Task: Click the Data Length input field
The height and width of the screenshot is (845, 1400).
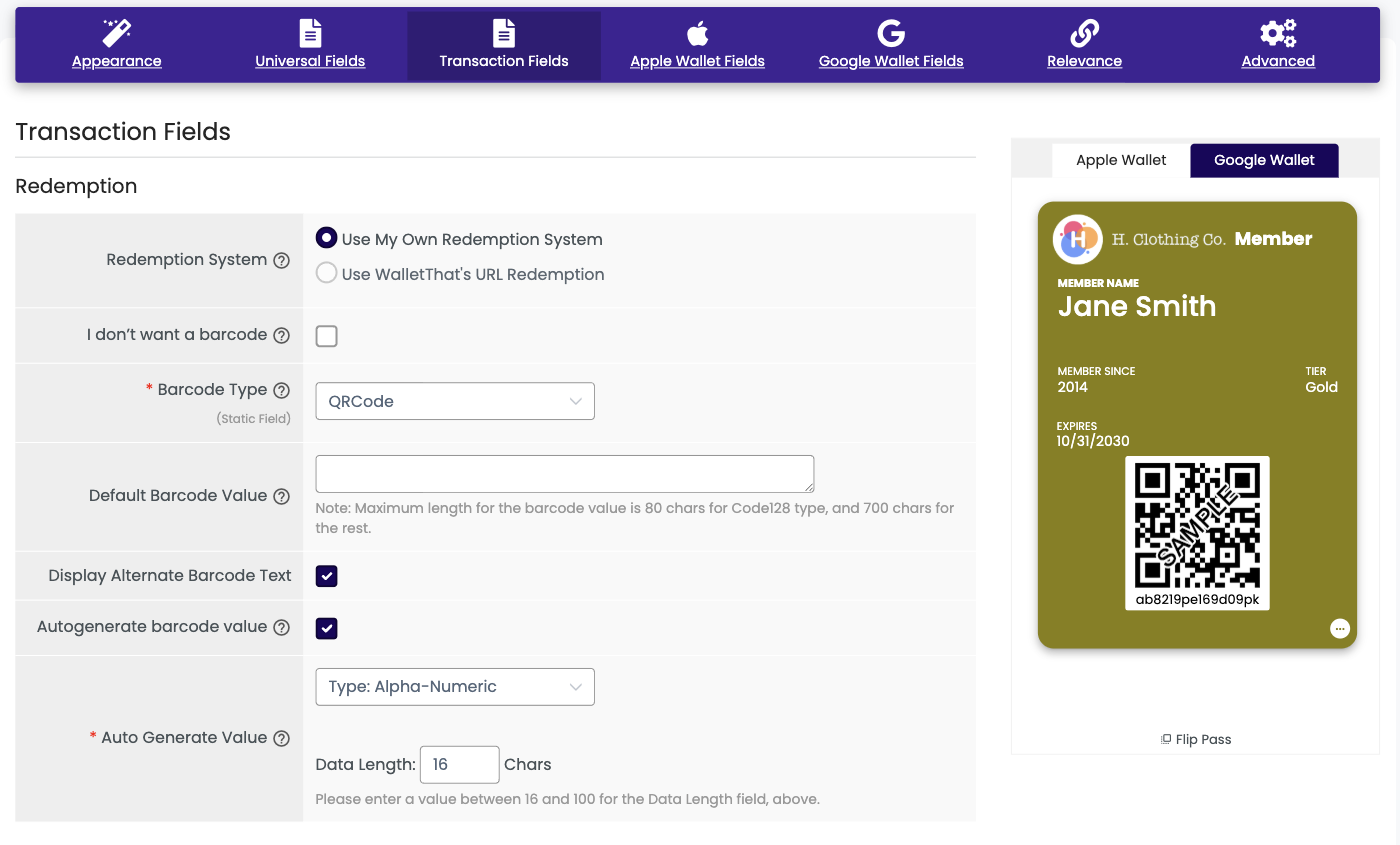Action: click(459, 765)
